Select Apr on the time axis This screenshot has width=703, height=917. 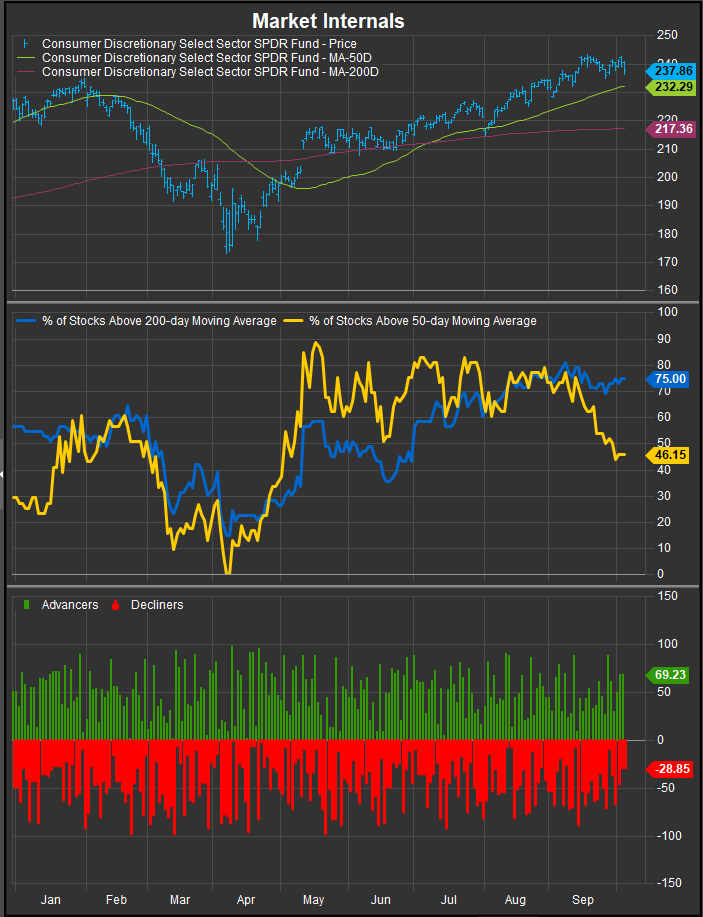click(247, 898)
